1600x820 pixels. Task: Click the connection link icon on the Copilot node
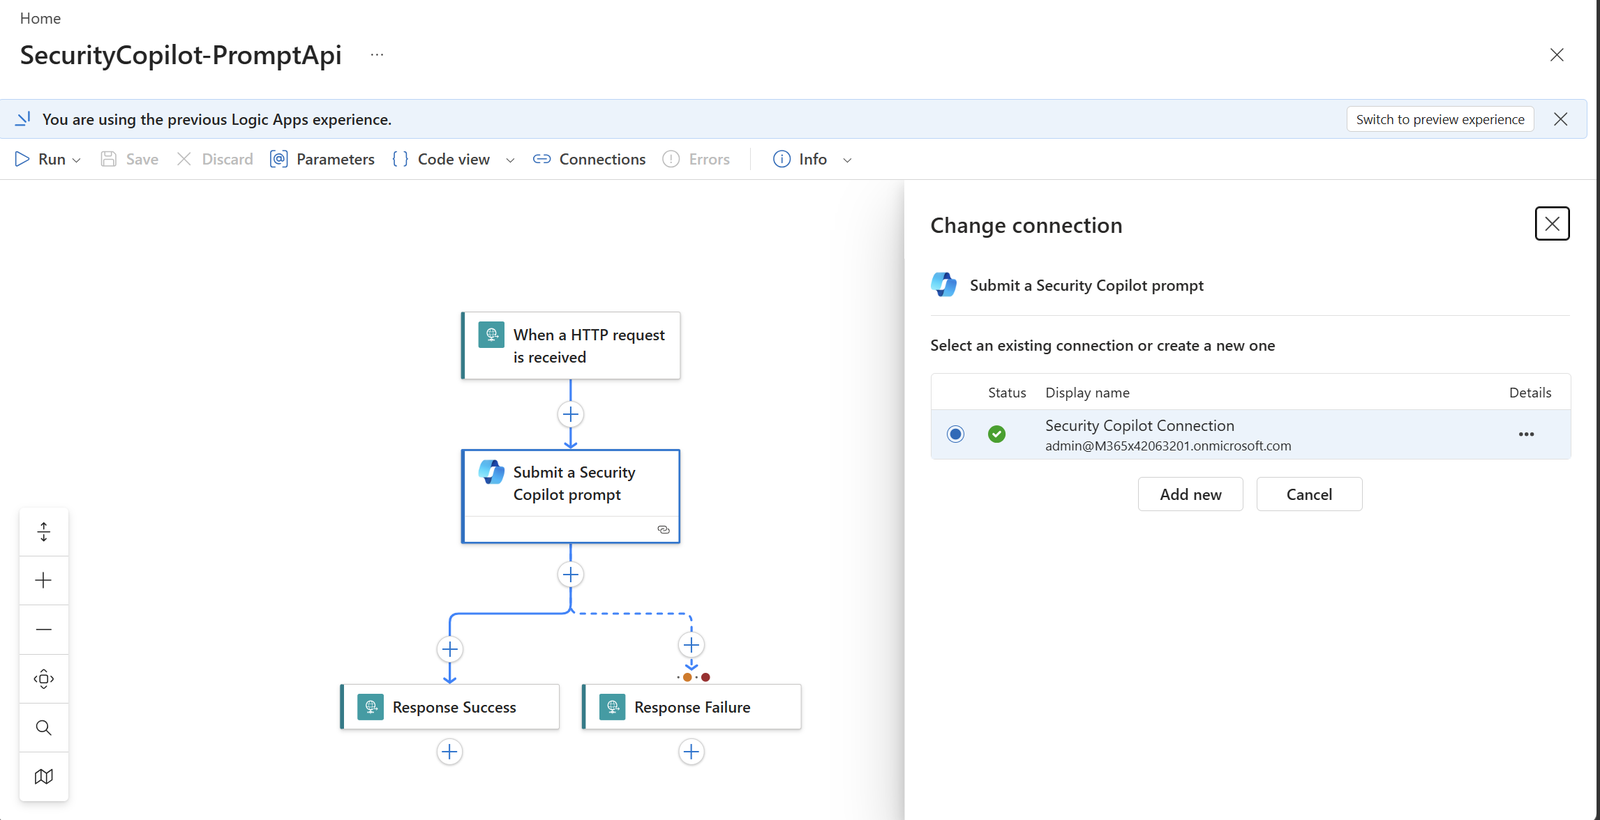point(663,530)
